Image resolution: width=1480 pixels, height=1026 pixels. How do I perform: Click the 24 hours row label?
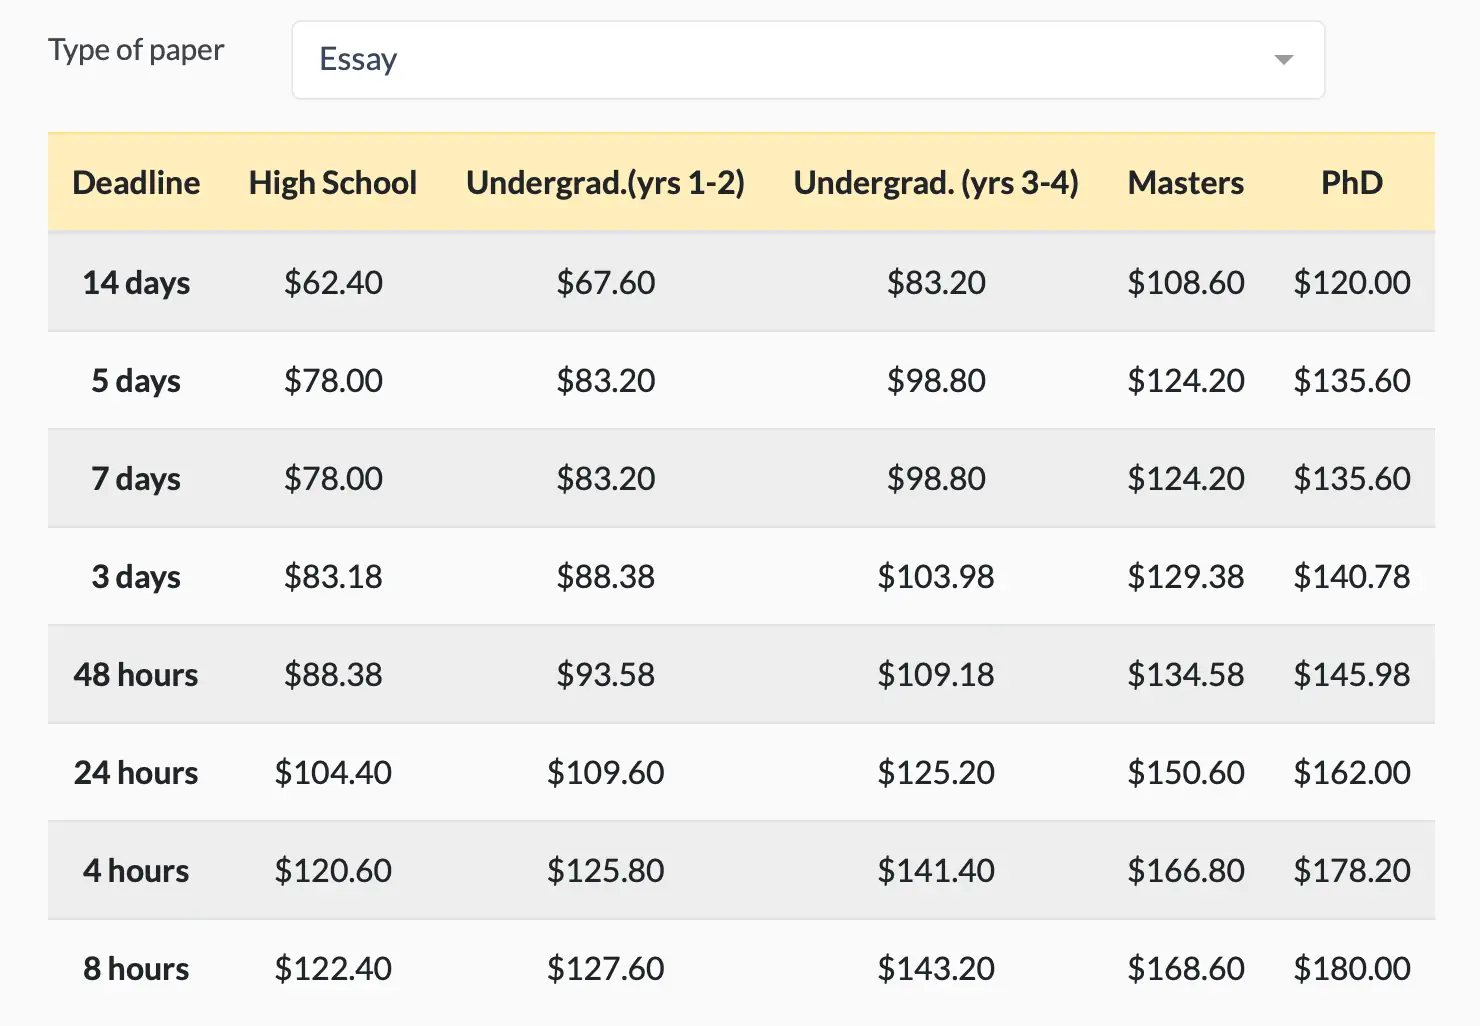[136, 772]
